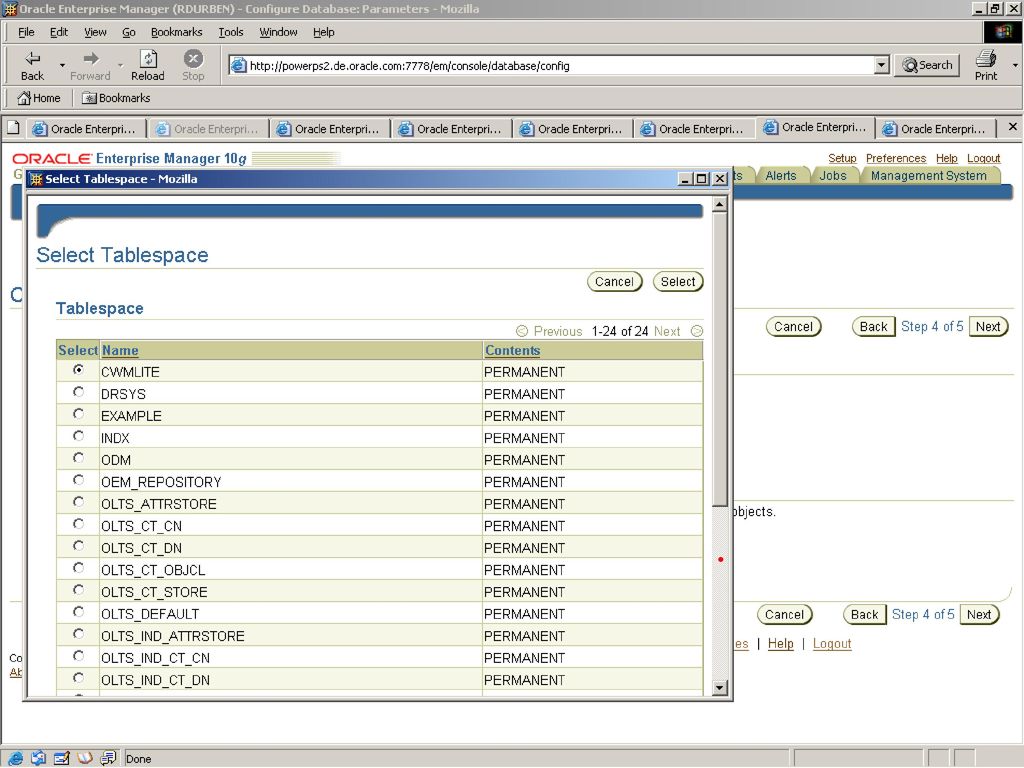The width and height of the screenshot is (1024, 768).
Task: Click the upper Back wizard button
Action: (x=873, y=327)
